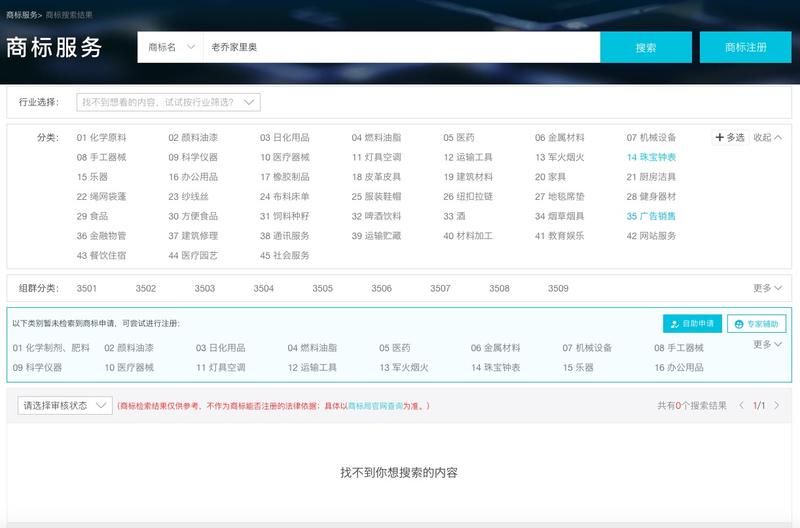This screenshot has width=800, height=528.
Task: Select group 3502
Action: (x=145, y=288)
